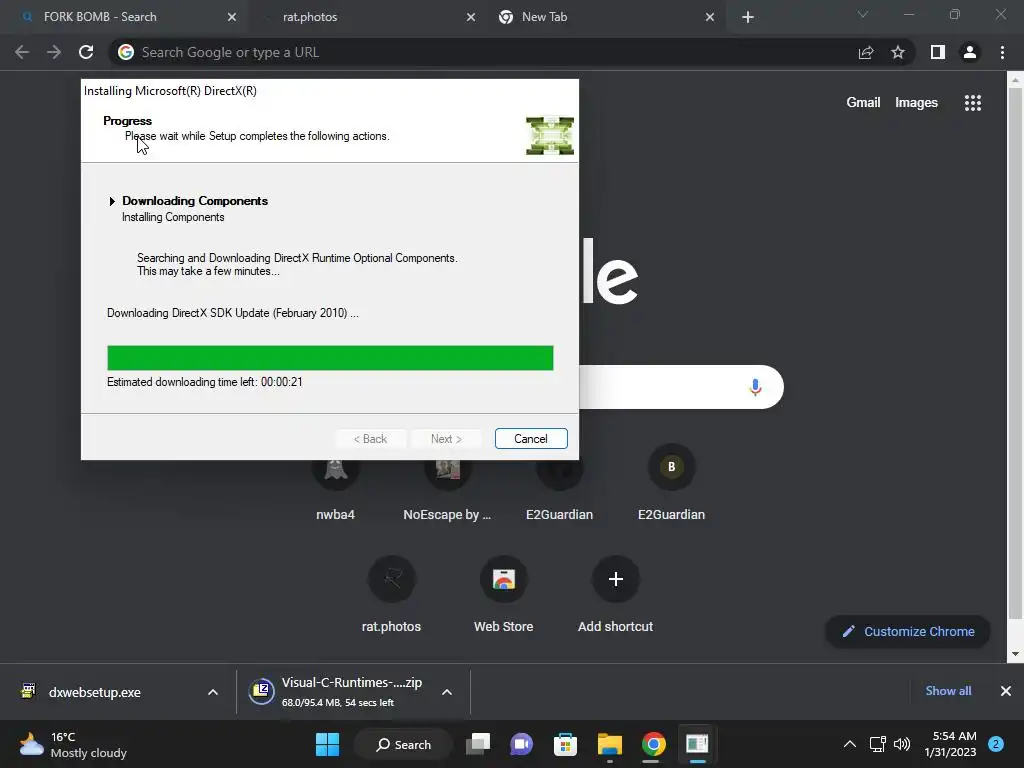The image size is (1024, 768).
Task: Open Task View on taskbar
Action: pos(478,744)
